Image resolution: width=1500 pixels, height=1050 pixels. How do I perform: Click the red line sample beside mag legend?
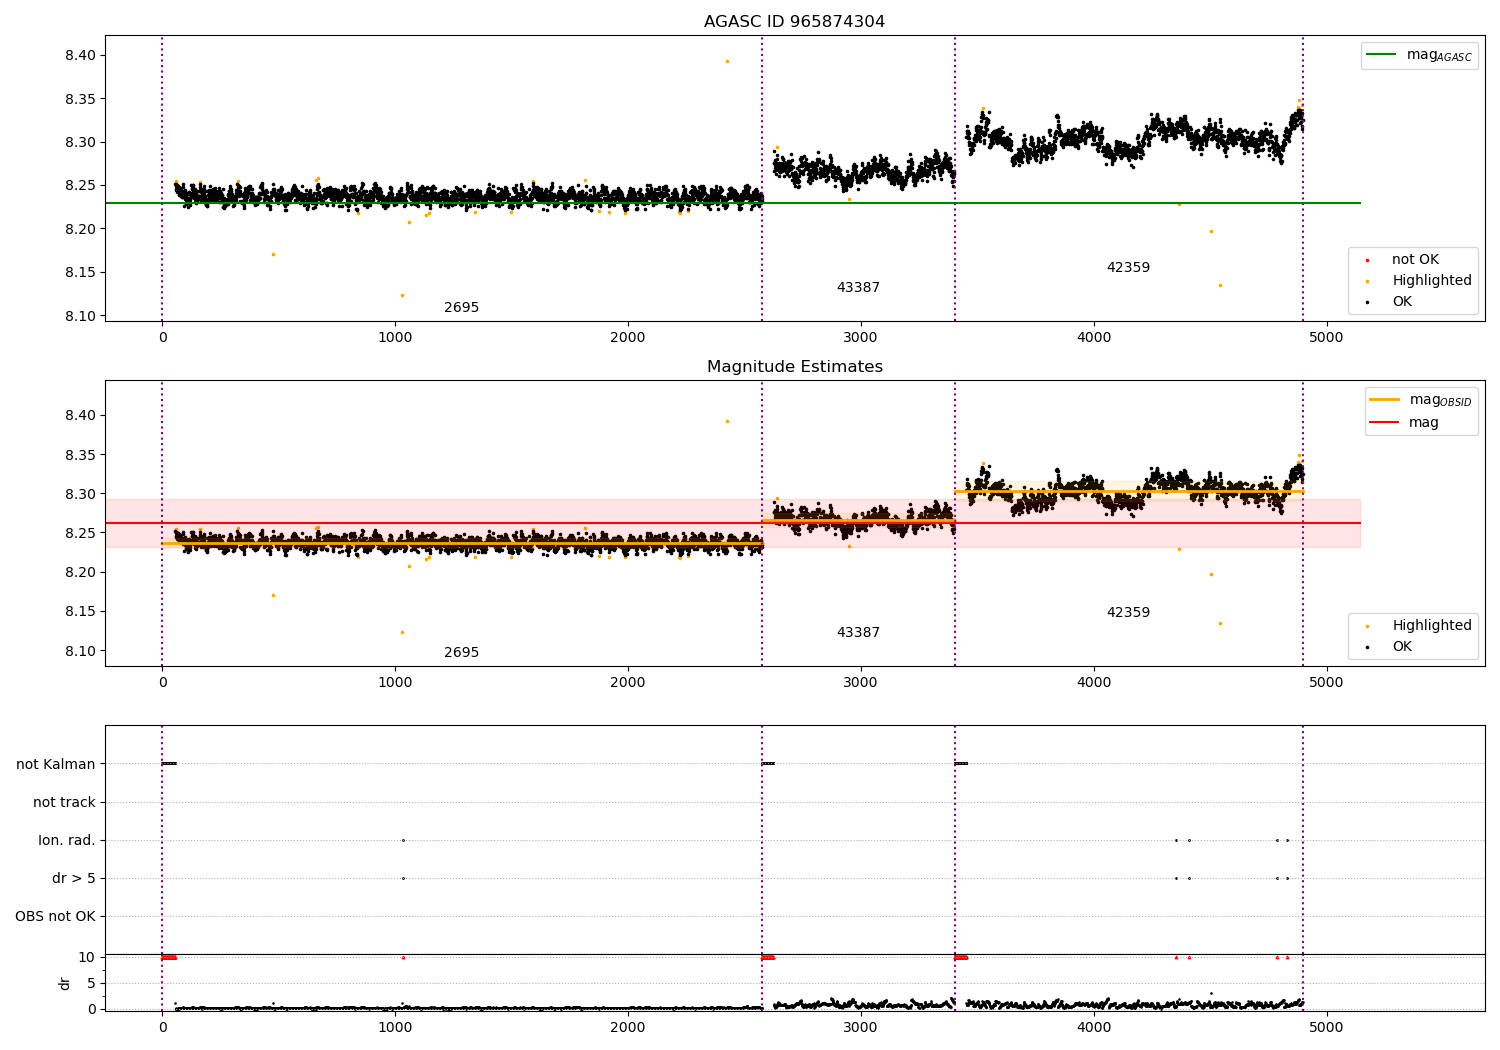1384,423
